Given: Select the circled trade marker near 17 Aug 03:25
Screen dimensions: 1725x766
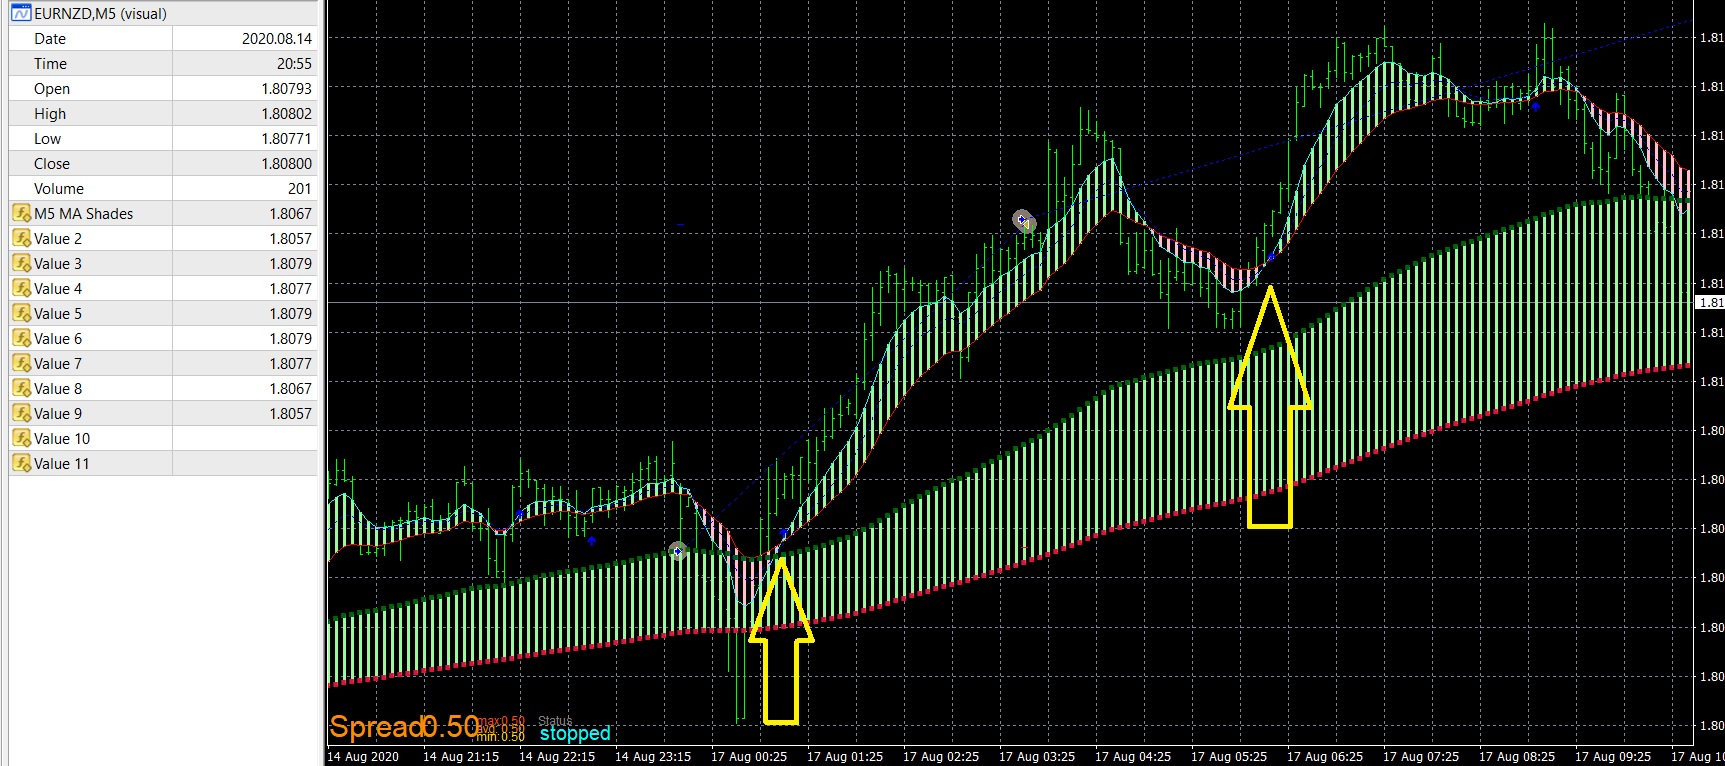Looking at the screenshot, I should coord(1023,220).
